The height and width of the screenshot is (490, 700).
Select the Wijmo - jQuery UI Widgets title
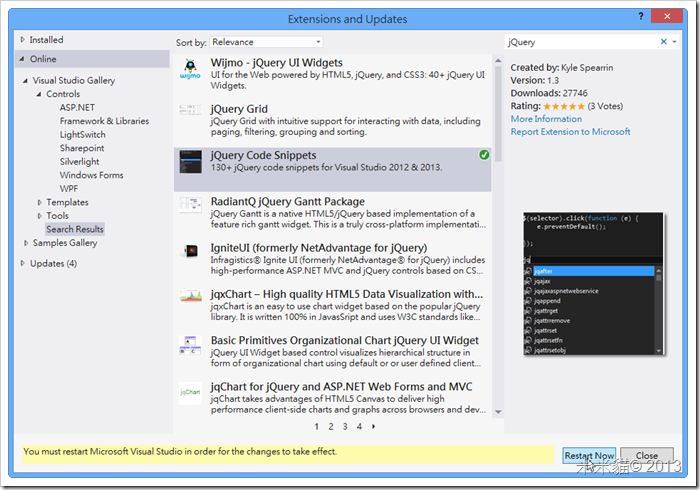(277, 63)
